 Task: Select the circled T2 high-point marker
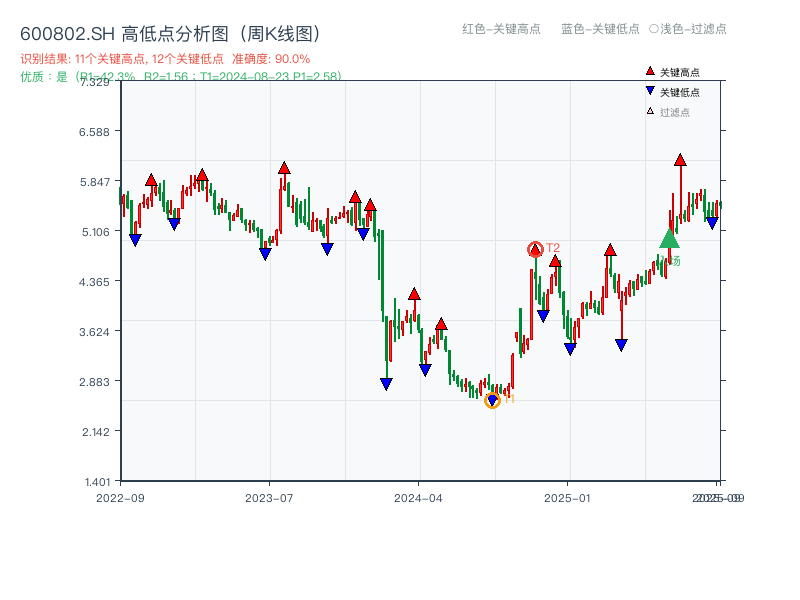click(x=535, y=248)
